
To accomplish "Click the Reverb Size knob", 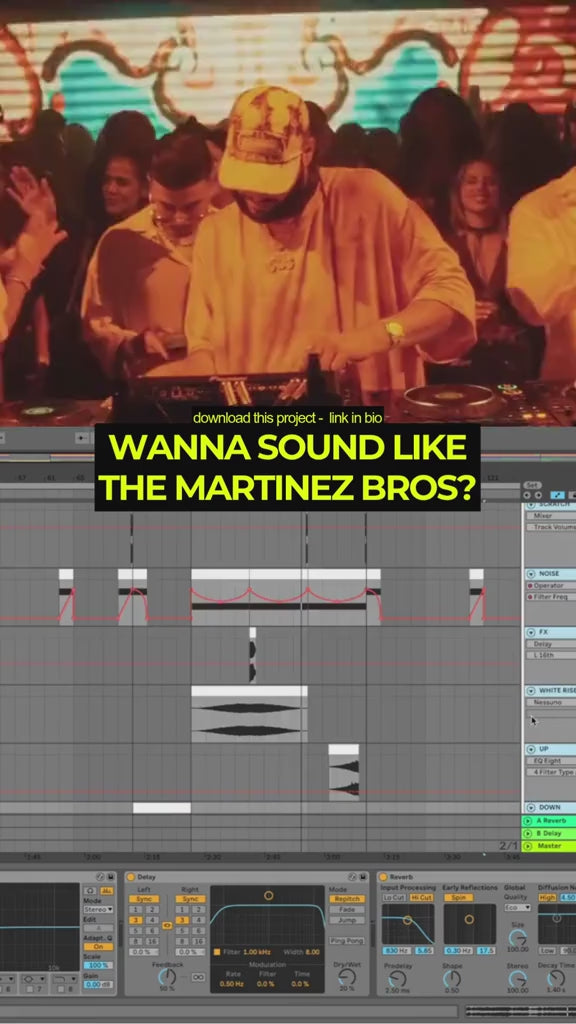I will (x=517, y=938).
